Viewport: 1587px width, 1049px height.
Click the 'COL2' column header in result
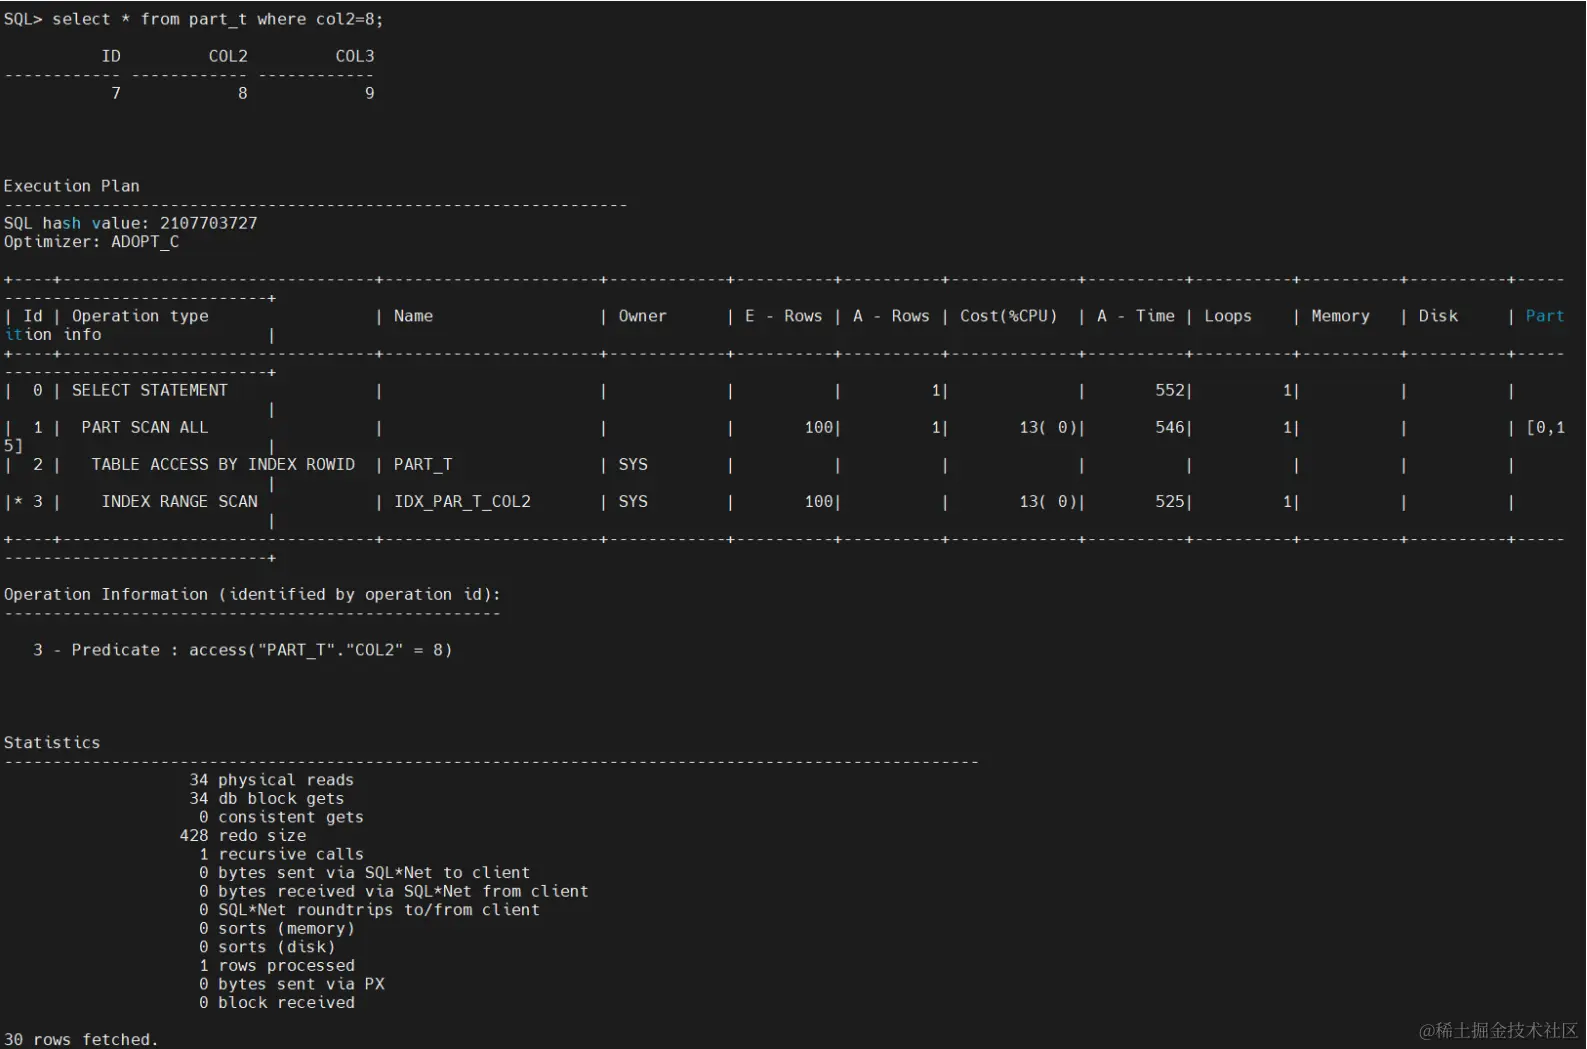pos(228,56)
